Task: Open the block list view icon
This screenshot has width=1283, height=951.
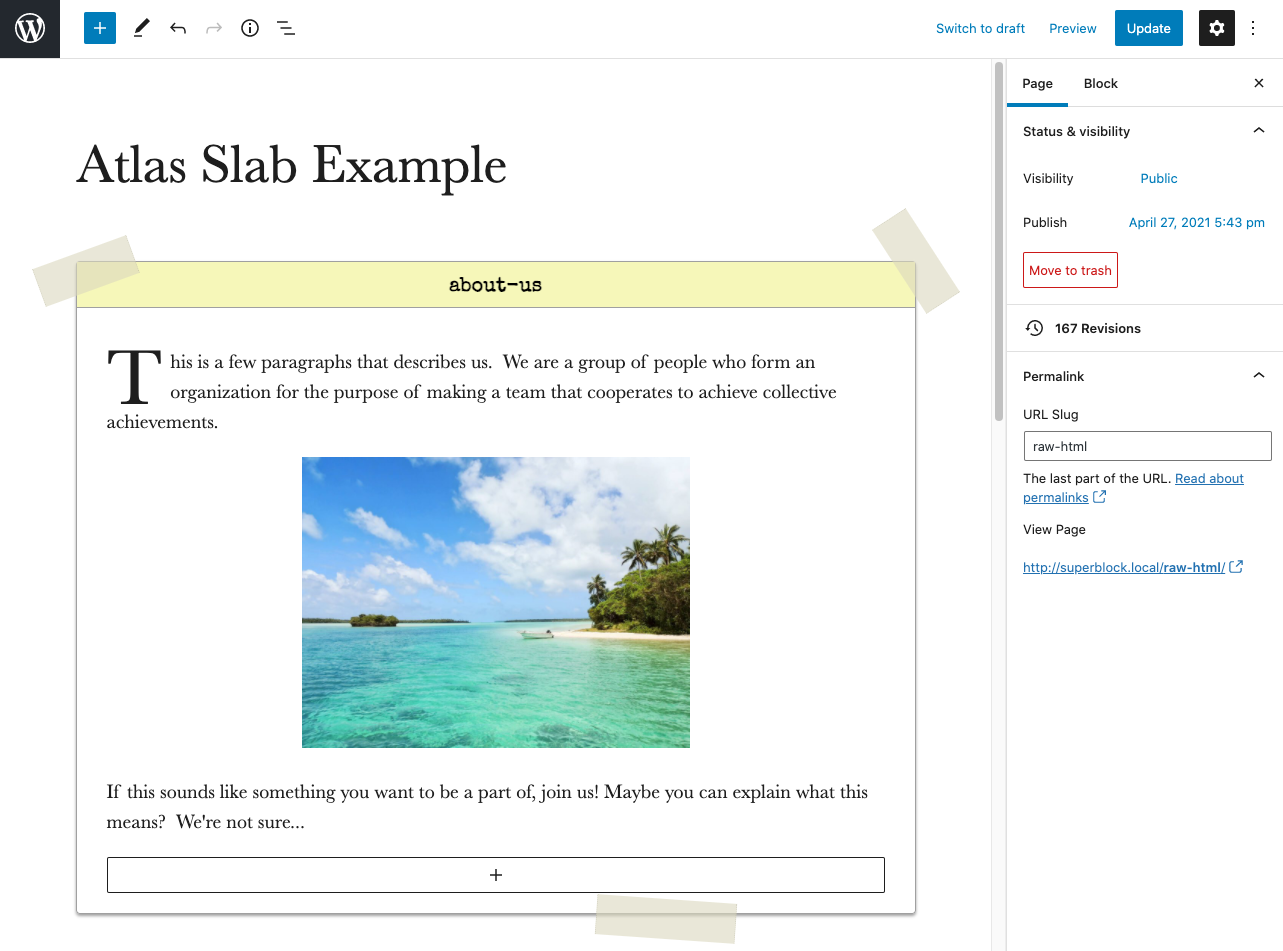Action: [x=286, y=29]
